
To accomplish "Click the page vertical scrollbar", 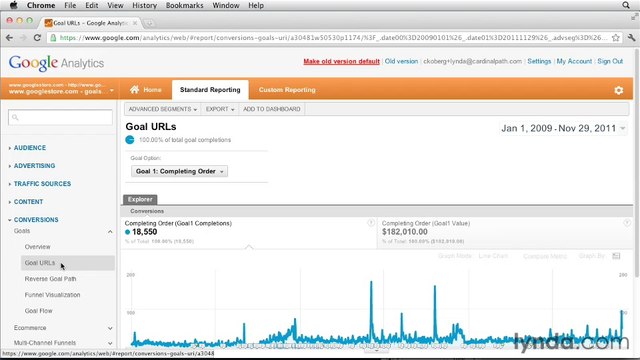I will point(637,163).
